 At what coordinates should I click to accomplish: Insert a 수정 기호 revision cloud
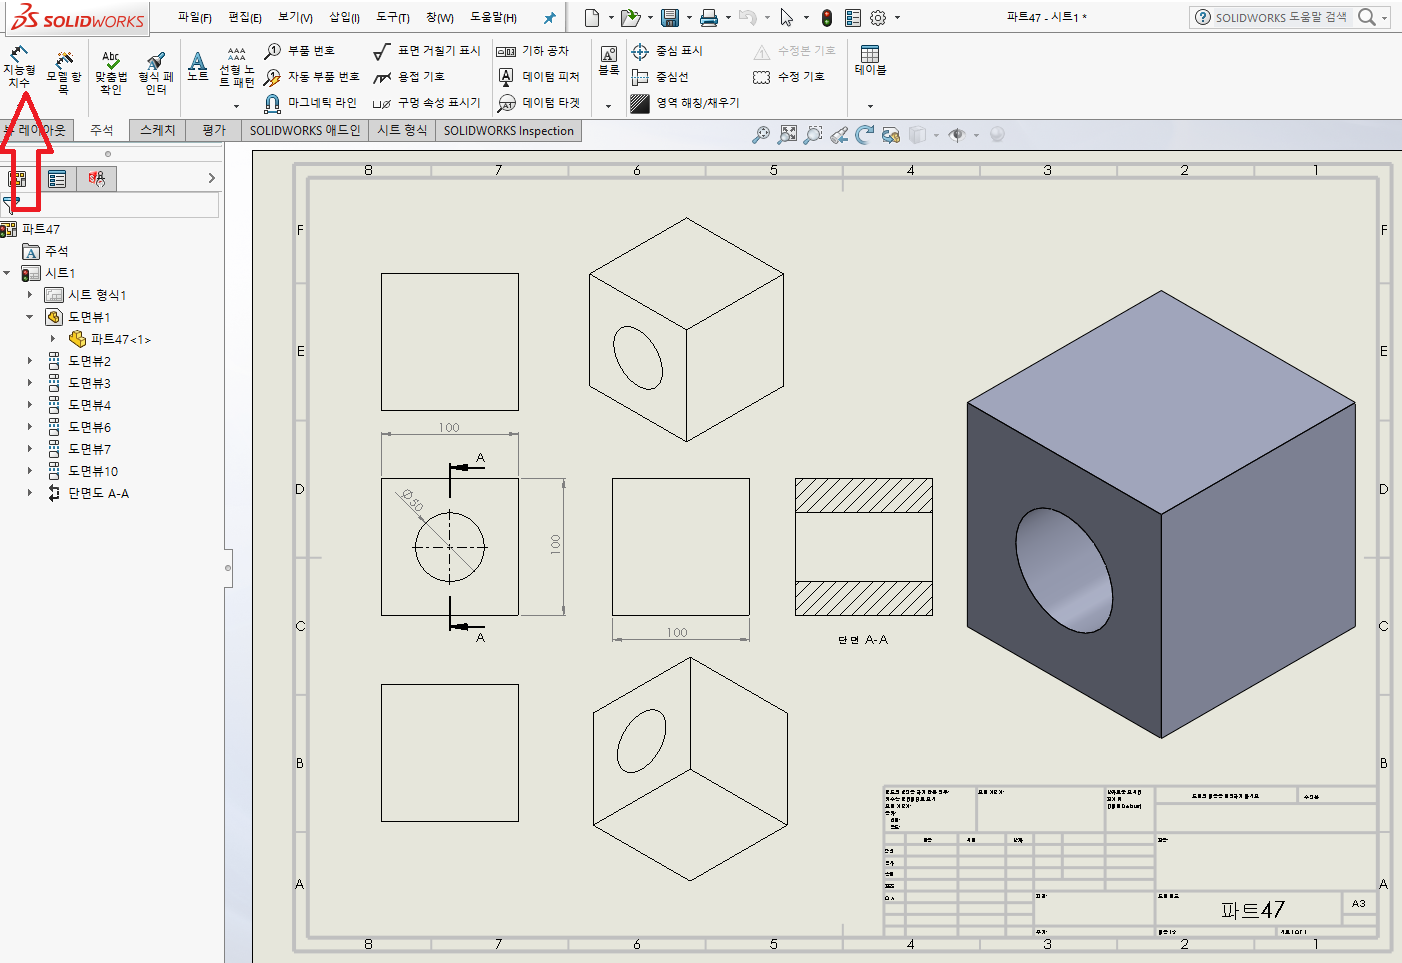790,76
